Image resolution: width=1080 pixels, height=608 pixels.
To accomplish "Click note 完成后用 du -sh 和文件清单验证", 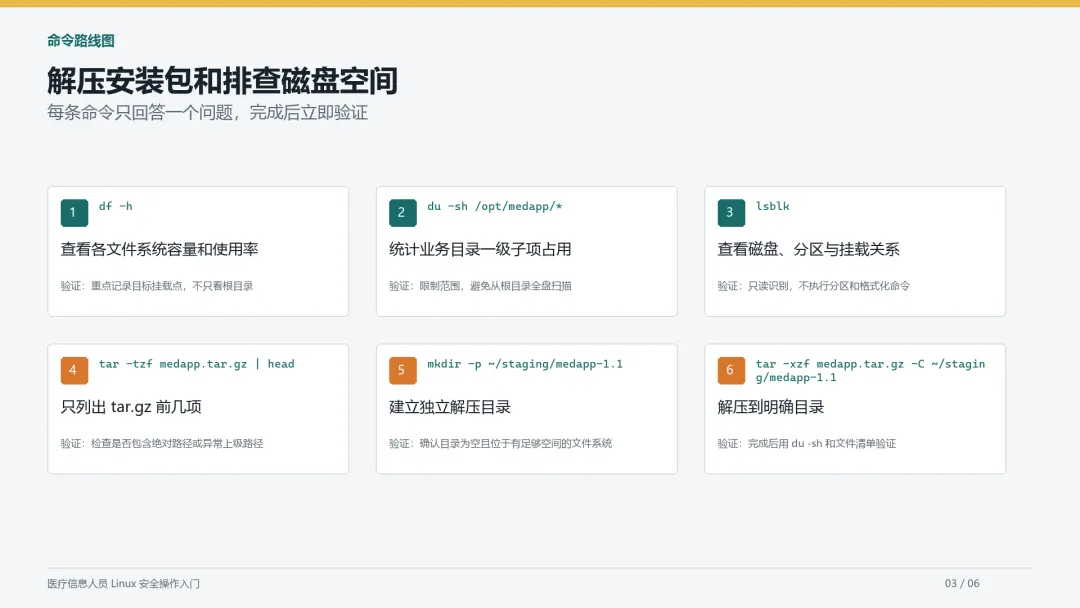I will (807, 443).
